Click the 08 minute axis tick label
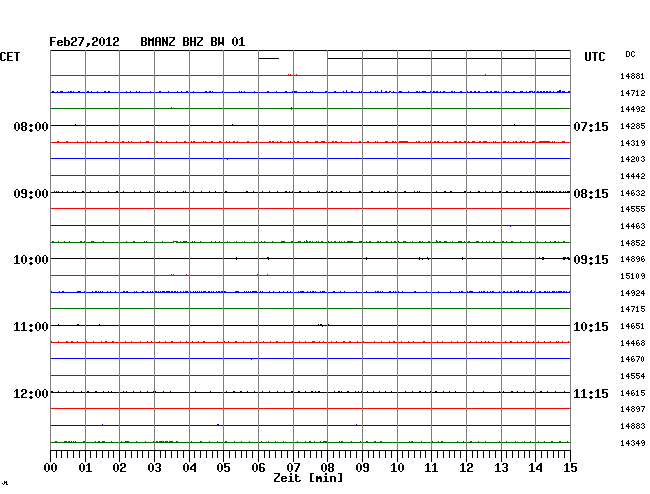This screenshot has width=650, height=494. click(x=327, y=468)
